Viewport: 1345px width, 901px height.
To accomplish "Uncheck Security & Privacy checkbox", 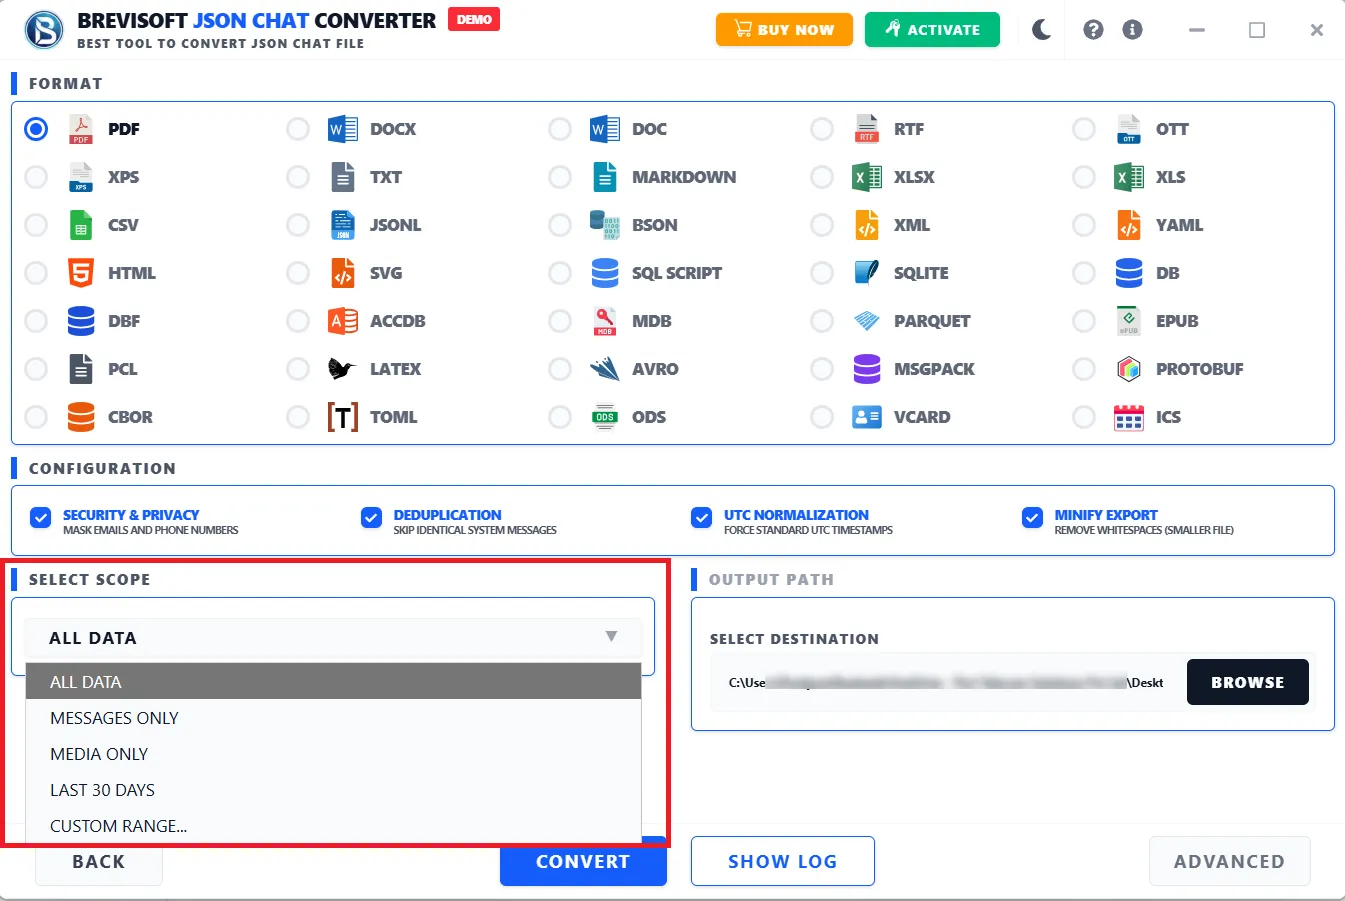I will click(41, 517).
